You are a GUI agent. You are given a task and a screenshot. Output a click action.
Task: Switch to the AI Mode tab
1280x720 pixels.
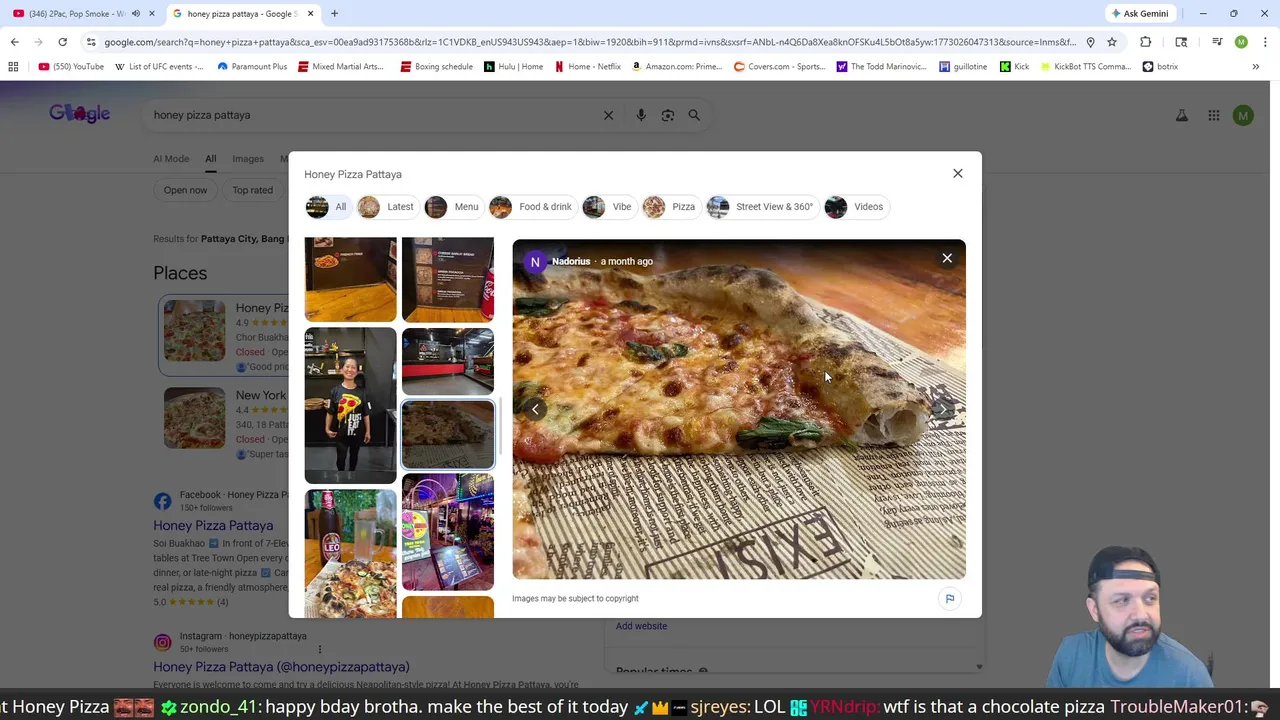(x=171, y=158)
